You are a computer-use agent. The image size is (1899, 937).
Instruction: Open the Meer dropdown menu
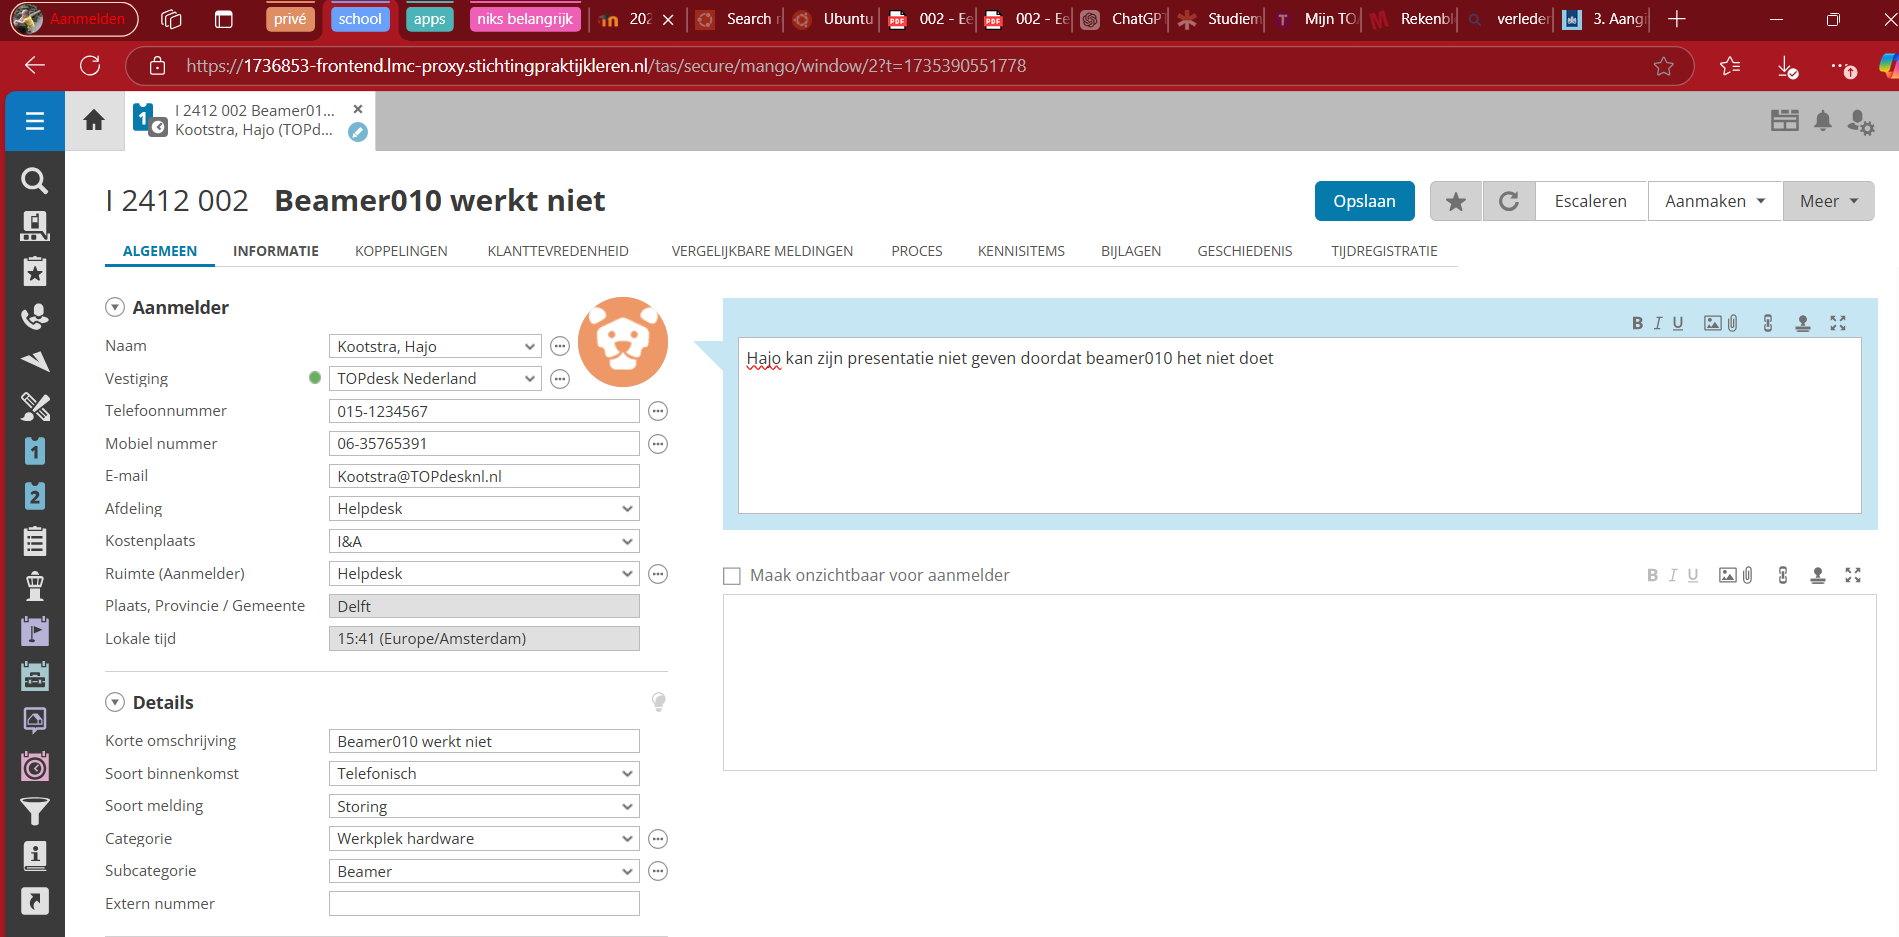1828,201
